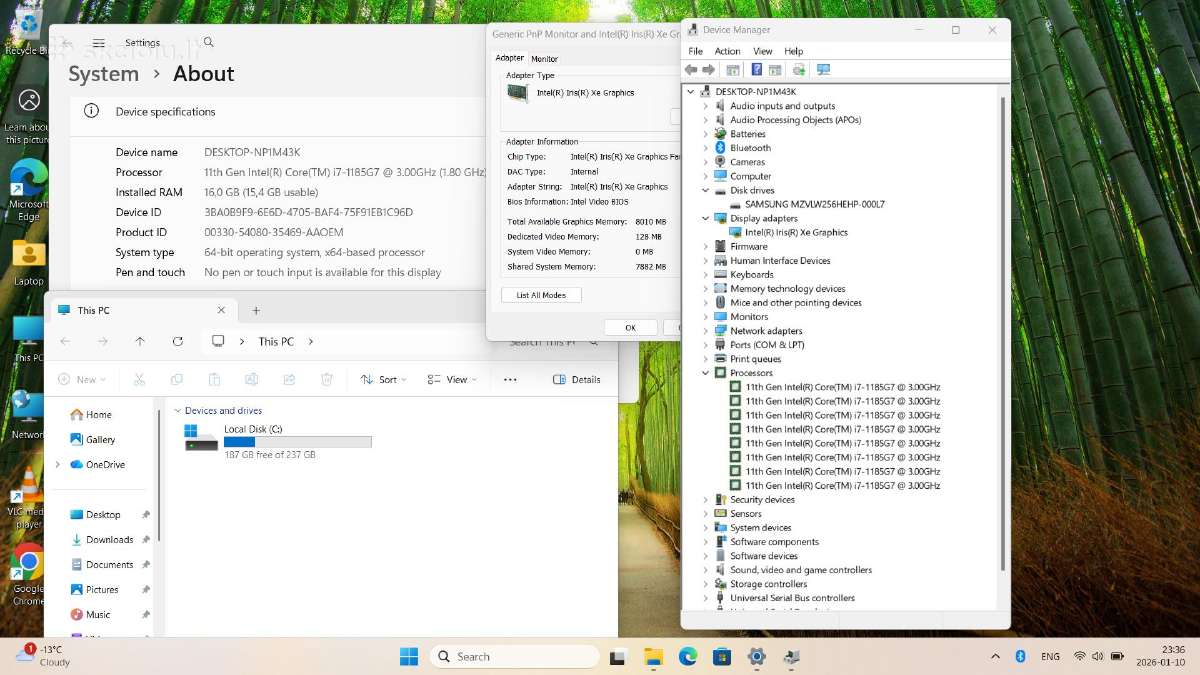Open the Settings hamburger navigation menu
Viewport: 1200px width, 675px height.
tap(99, 43)
